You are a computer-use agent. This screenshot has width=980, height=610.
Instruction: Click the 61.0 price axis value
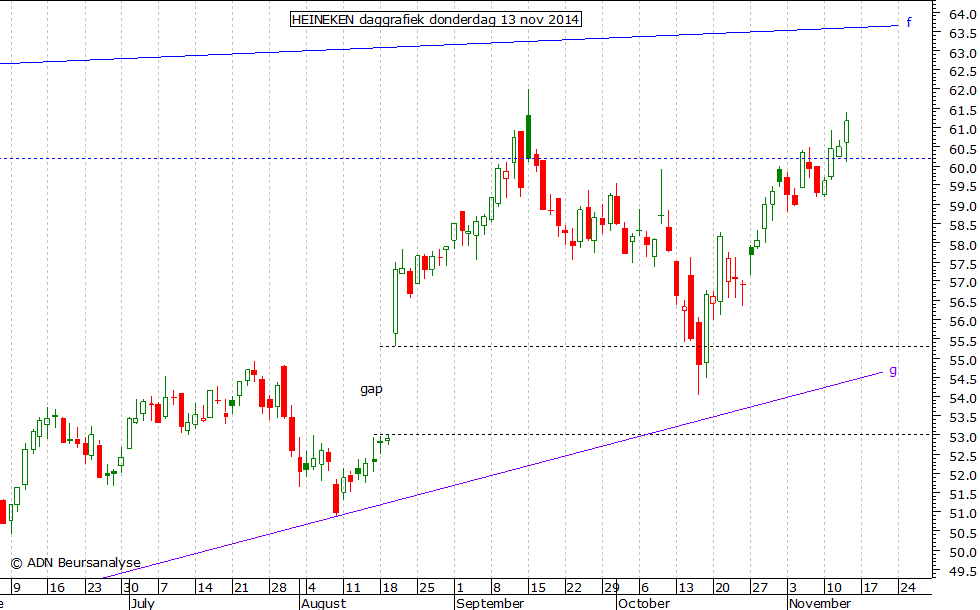(962, 130)
